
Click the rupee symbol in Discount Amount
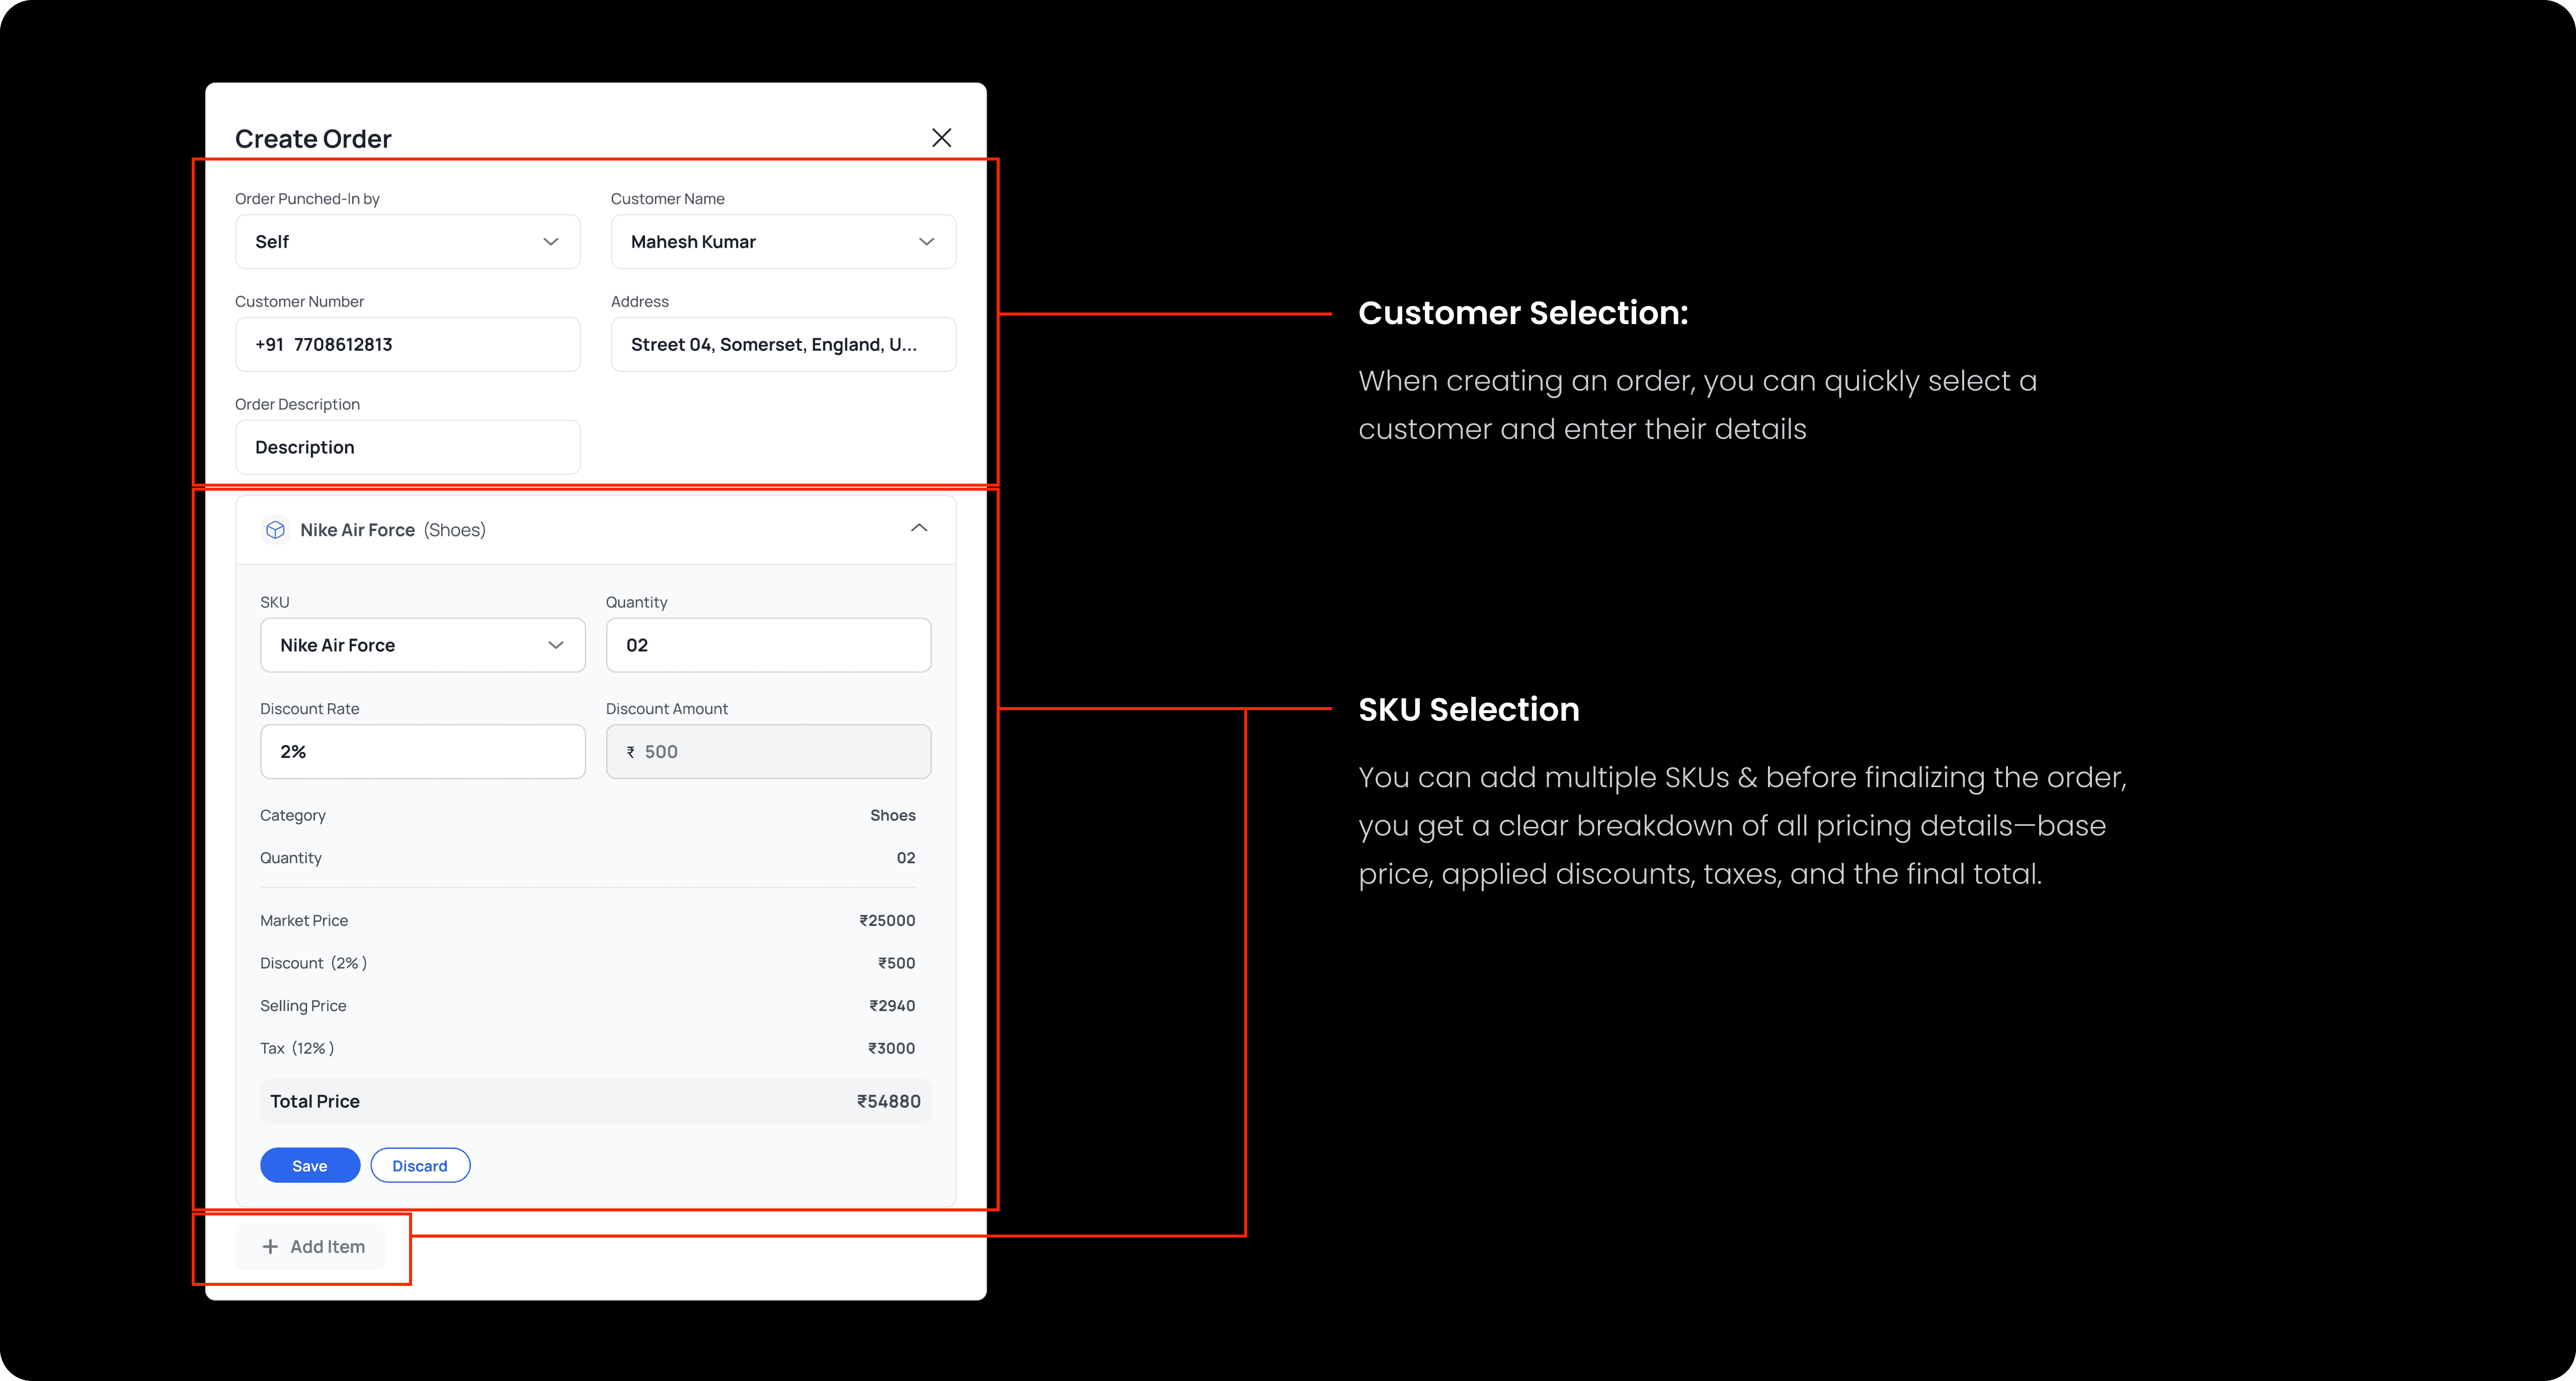pos(631,752)
